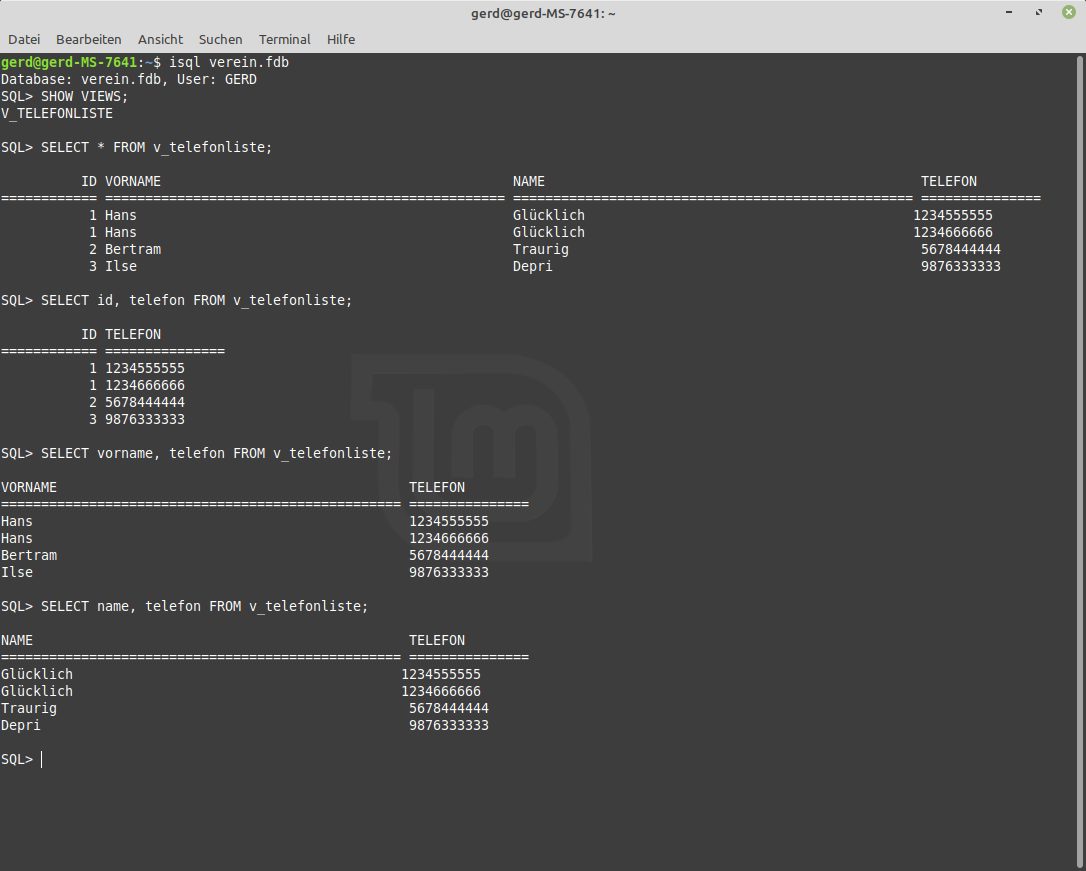
Task: Maximize the terminal window
Action: coord(1039,12)
